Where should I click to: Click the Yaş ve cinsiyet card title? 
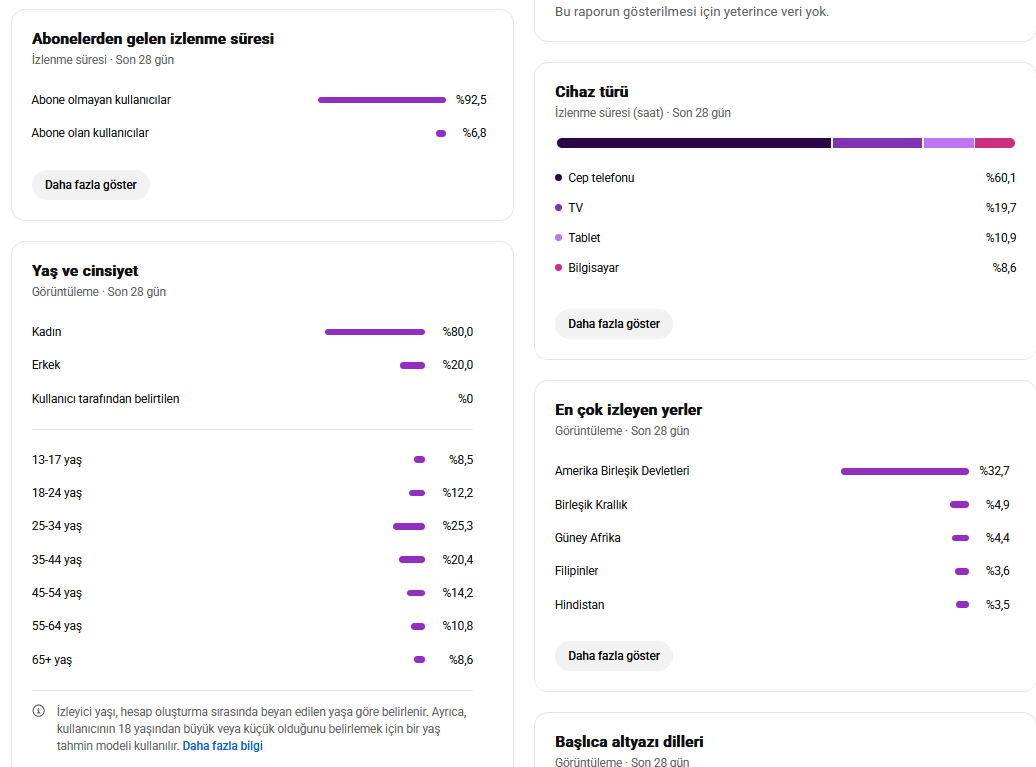85,271
